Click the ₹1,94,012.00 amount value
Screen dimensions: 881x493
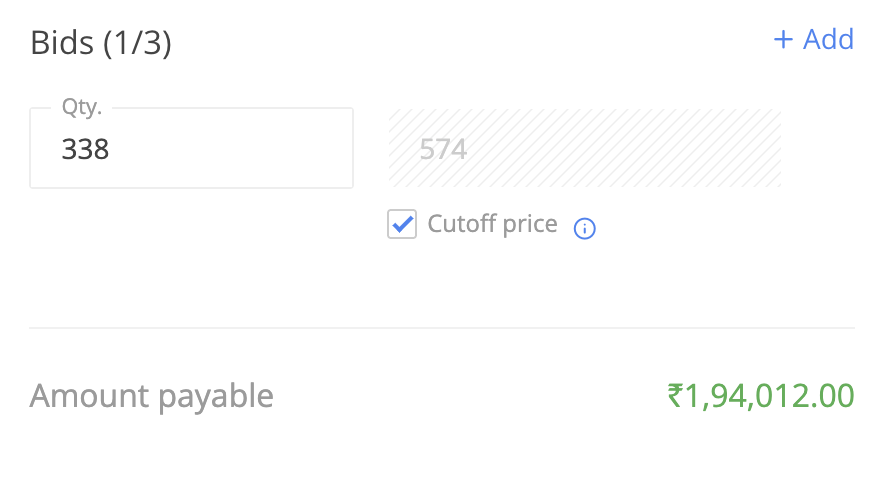coord(761,396)
